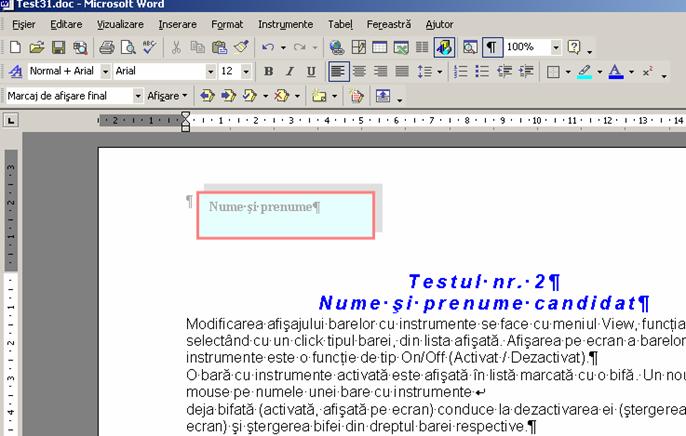This screenshot has width=686, height=436.
Task: Toggle bold formatting
Action: coord(269,72)
